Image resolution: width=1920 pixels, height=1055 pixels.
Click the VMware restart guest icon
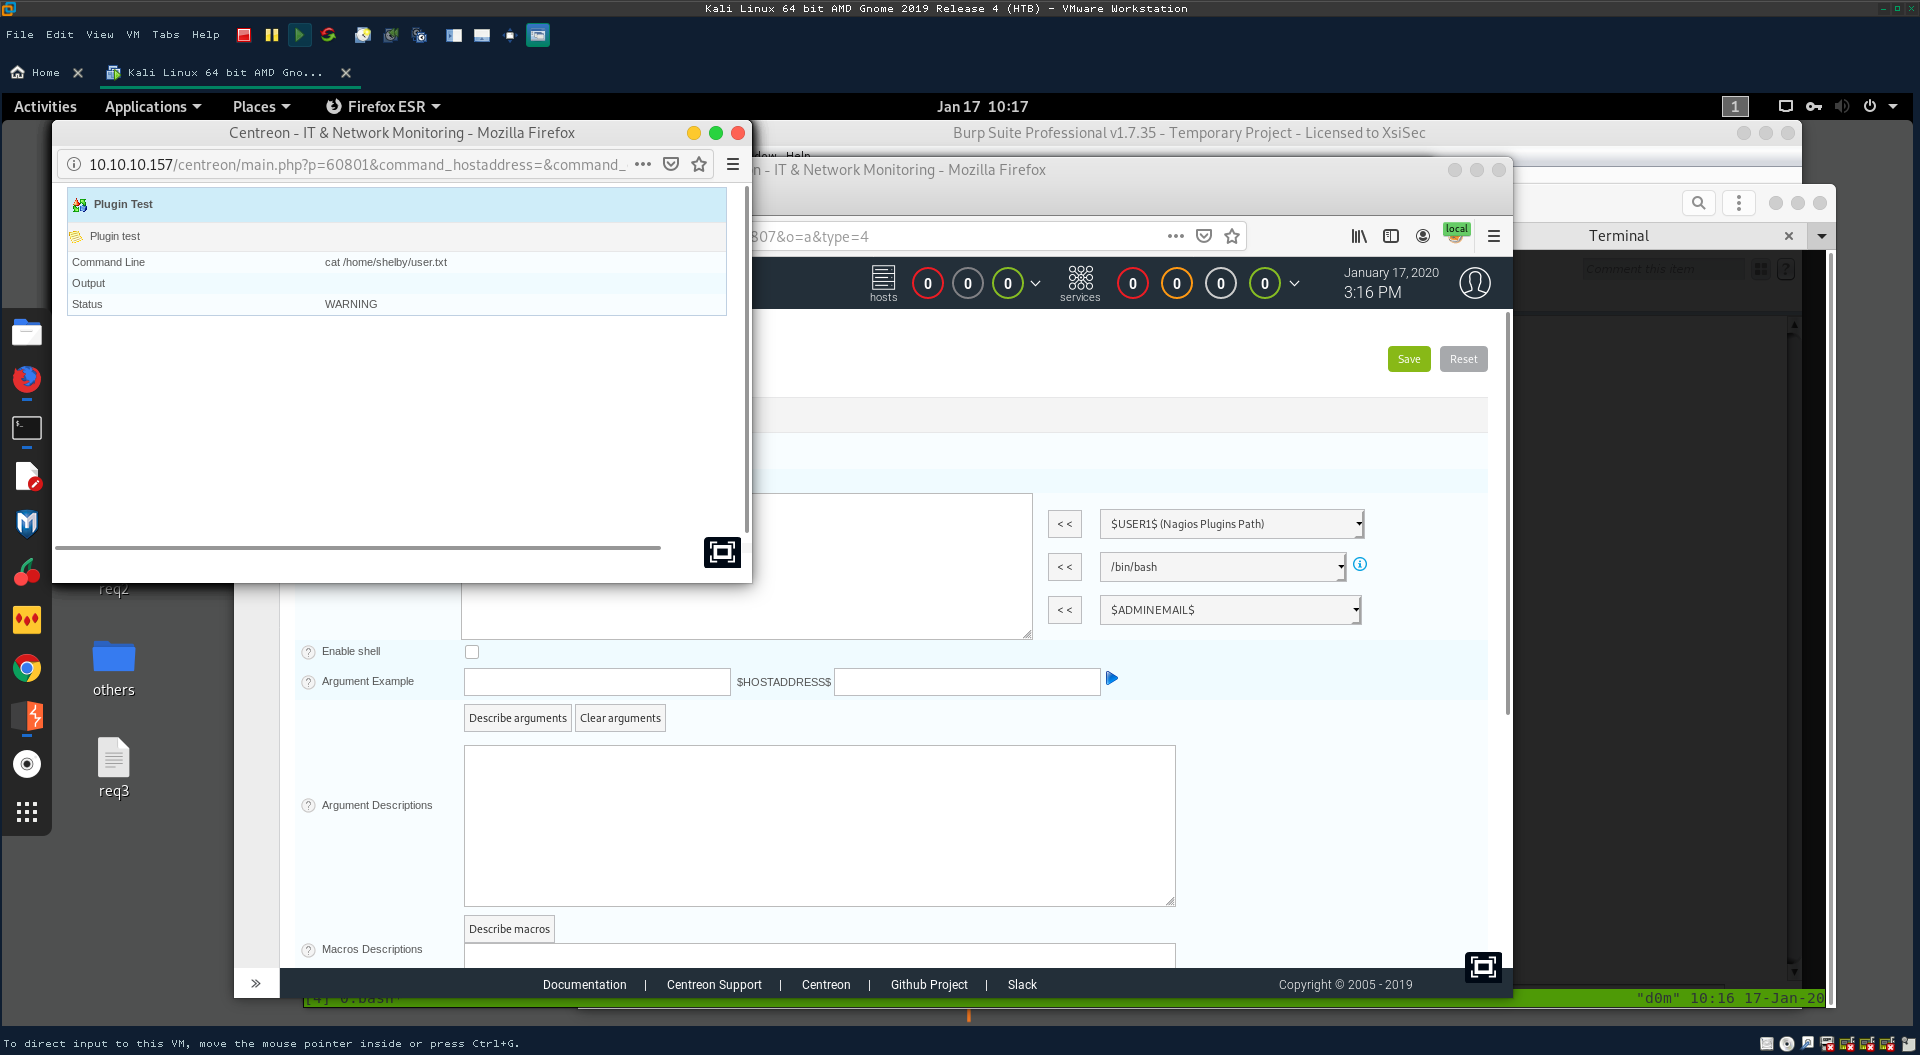328,35
